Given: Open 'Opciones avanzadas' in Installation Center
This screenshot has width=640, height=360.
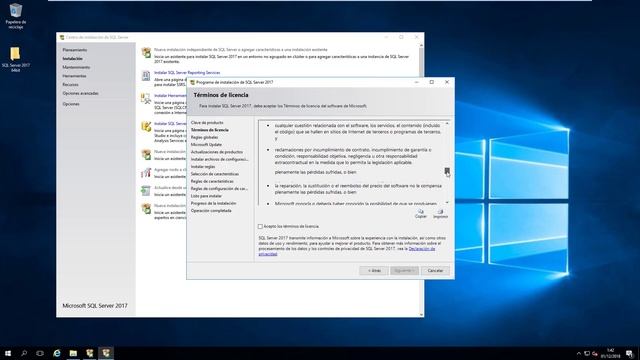Looking at the screenshot, I should pyautogui.click(x=80, y=93).
